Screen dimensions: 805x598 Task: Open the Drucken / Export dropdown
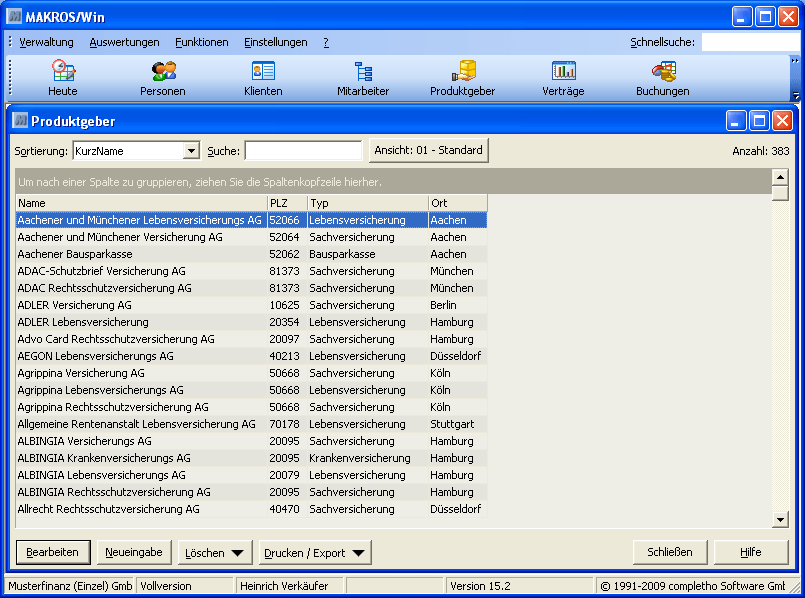[315, 553]
